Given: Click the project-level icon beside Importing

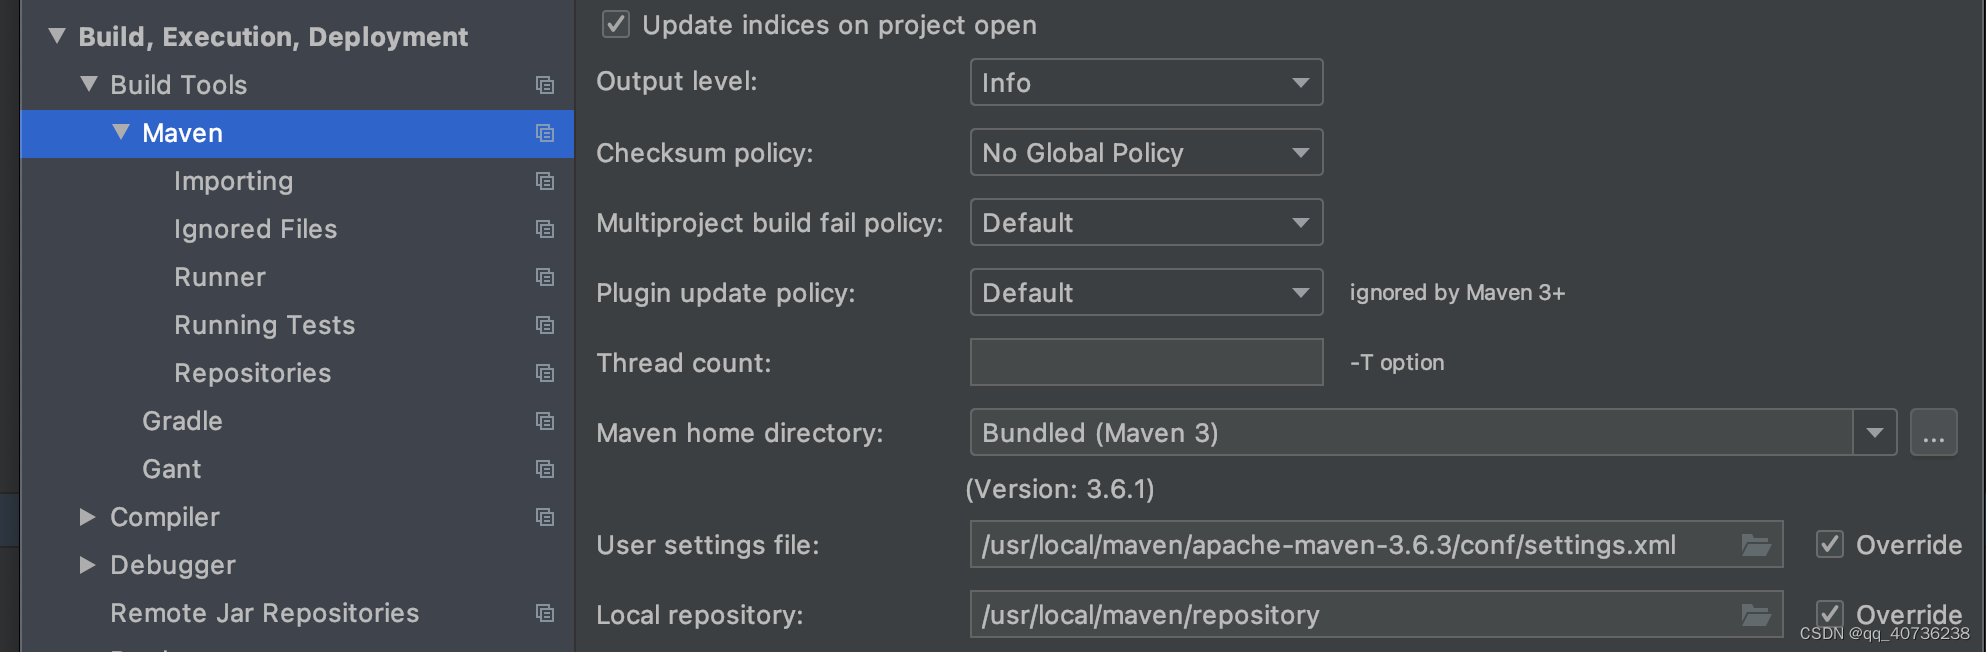Looking at the screenshot, I should [x=545, y=181].
